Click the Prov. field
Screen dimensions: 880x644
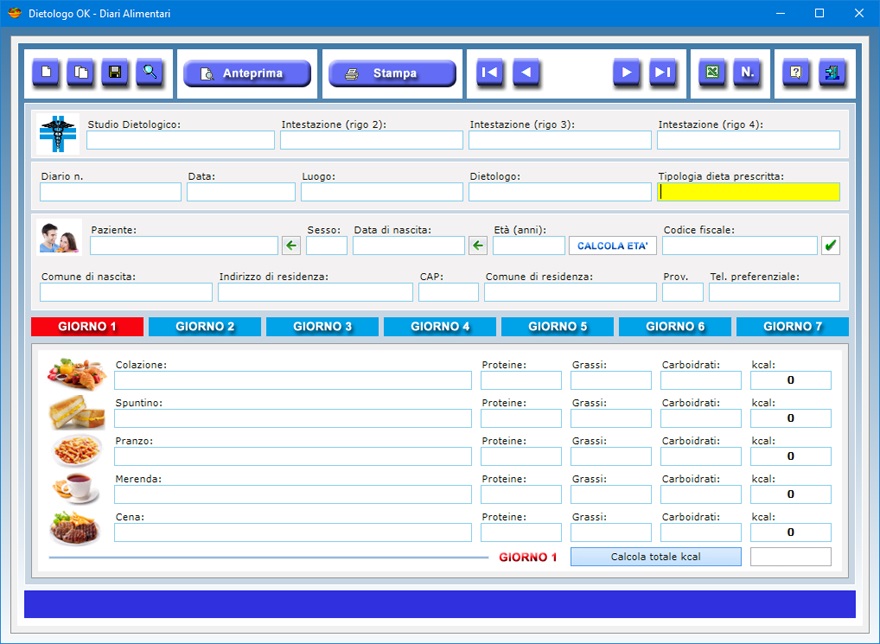(682, 293)
